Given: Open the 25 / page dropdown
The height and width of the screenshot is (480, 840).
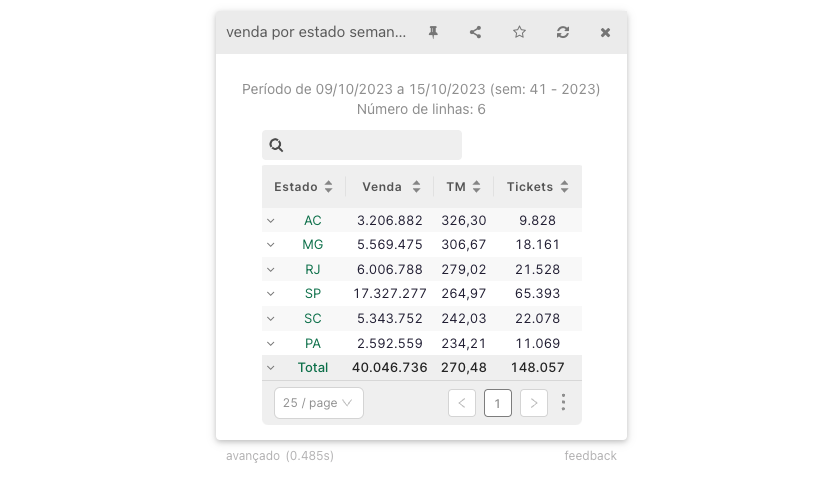Looking at the screenshot, I should click(x=318, y=403).
